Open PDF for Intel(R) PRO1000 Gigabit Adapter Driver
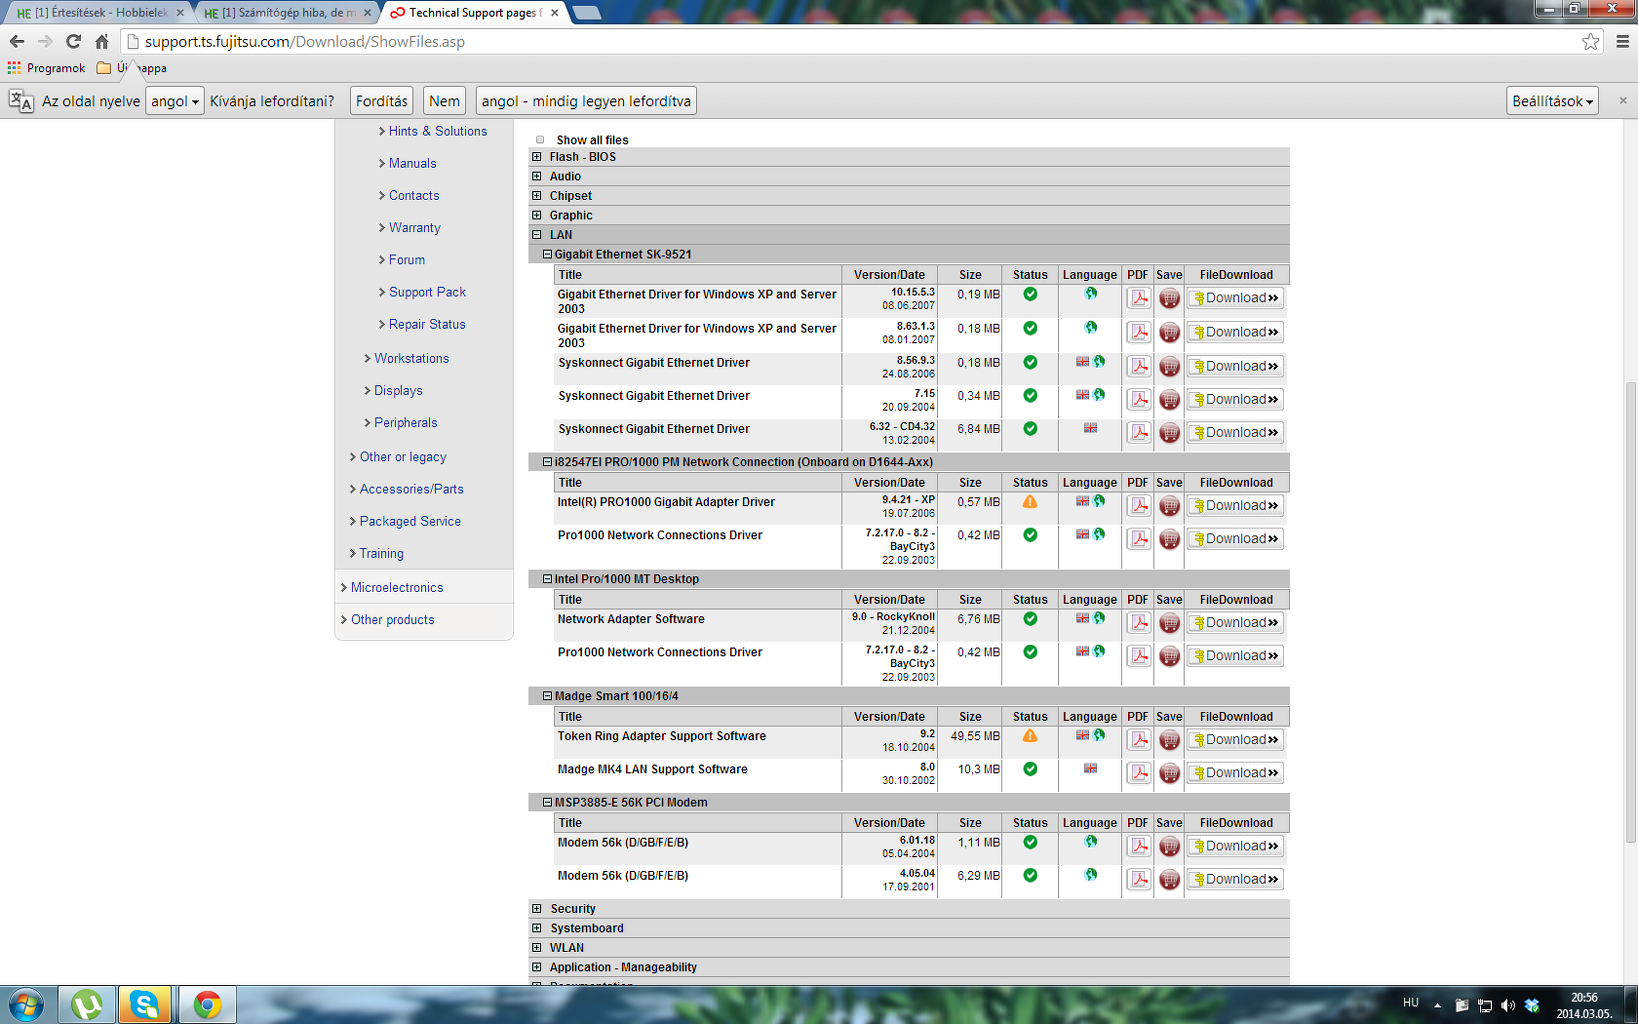This screenshot has width=1638, height=1024. click(x=1138, y=505)
